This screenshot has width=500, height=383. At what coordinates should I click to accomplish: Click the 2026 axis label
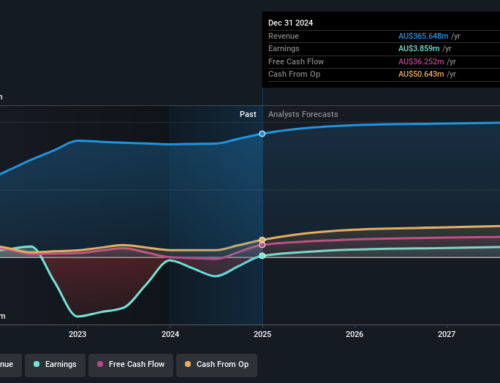pyautogui.click(x=355, y=334)
